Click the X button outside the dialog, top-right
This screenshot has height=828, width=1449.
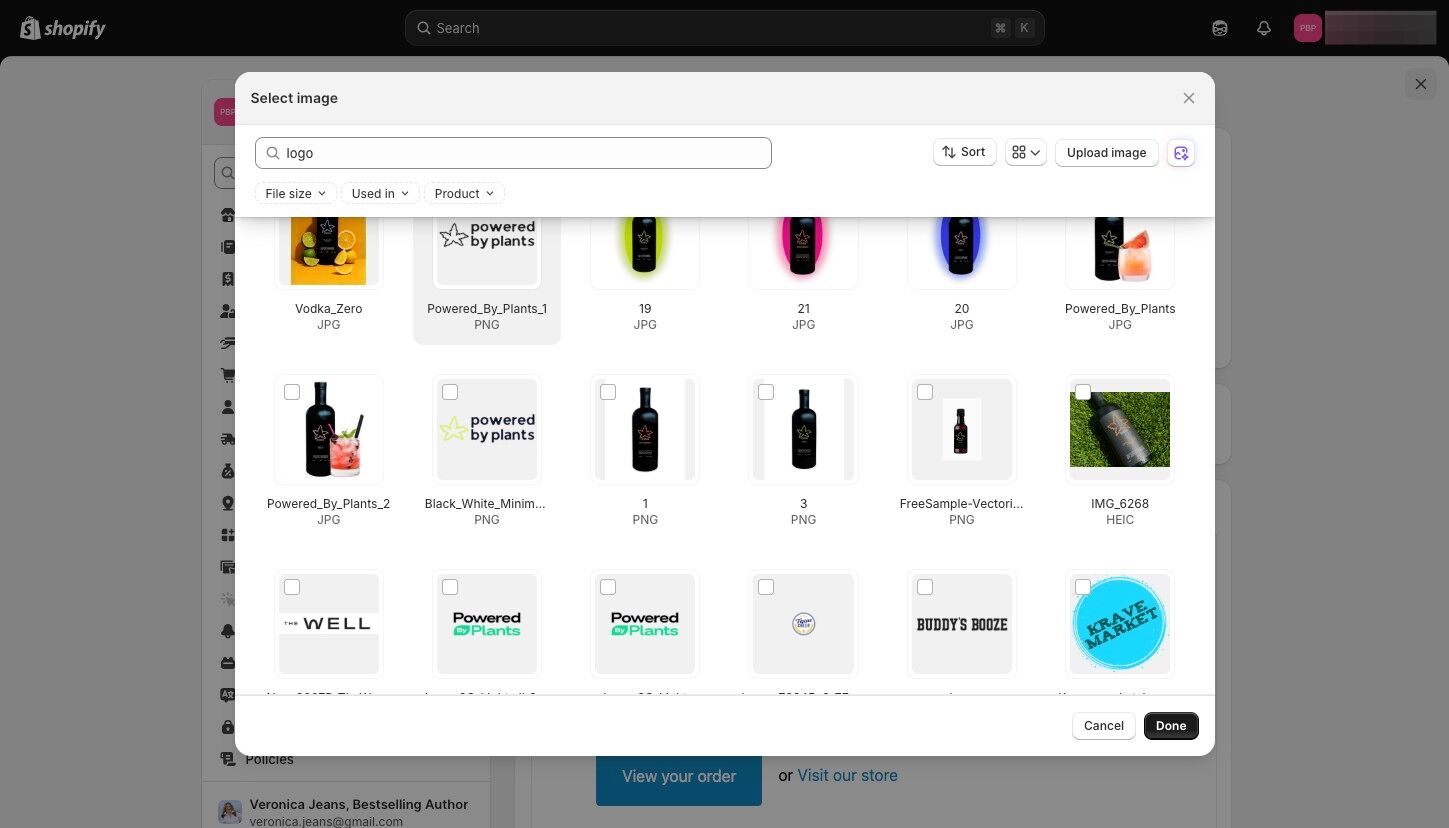tap(1421, 84)
